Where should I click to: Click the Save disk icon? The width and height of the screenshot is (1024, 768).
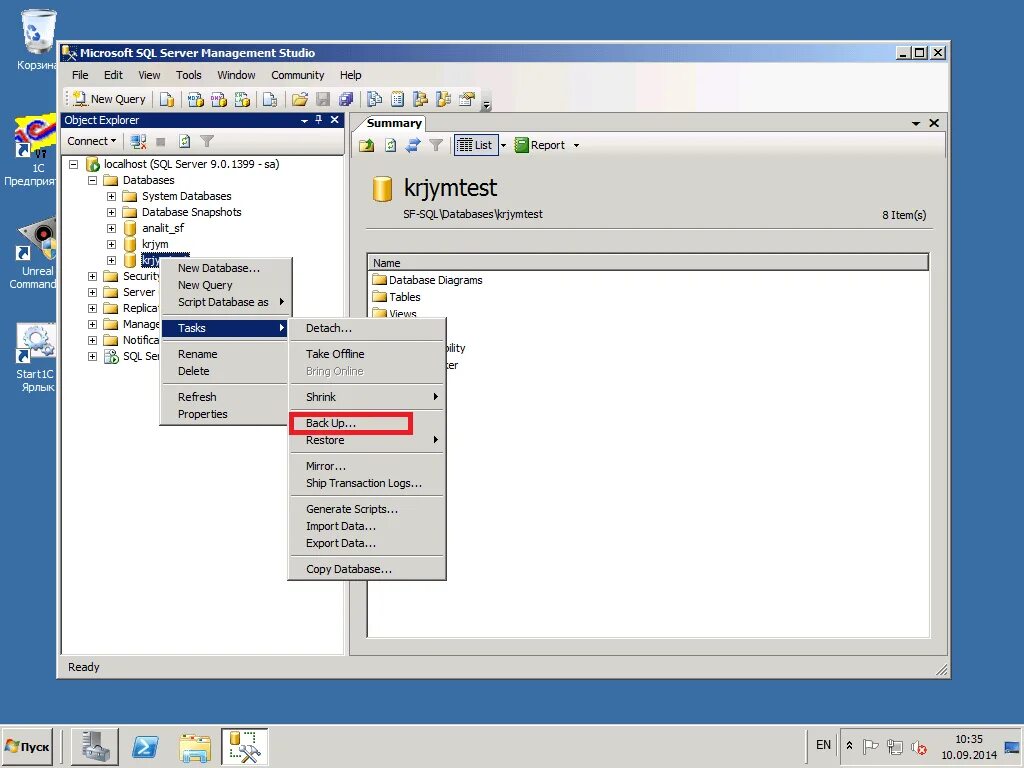[x=323, y=99]
